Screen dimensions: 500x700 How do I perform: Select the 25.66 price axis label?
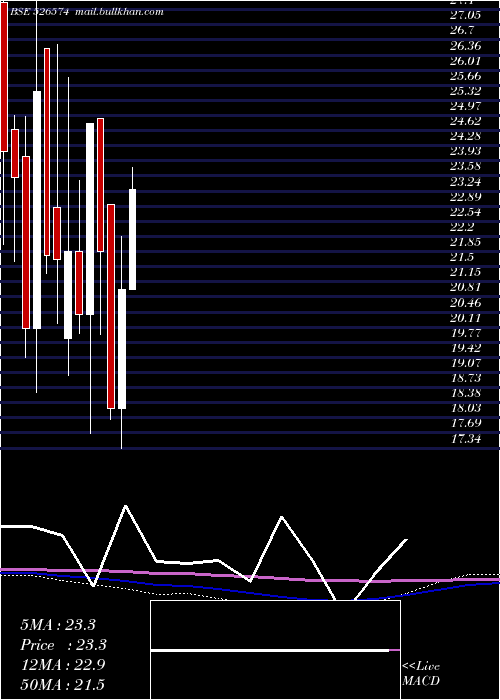tap(466, 76)
